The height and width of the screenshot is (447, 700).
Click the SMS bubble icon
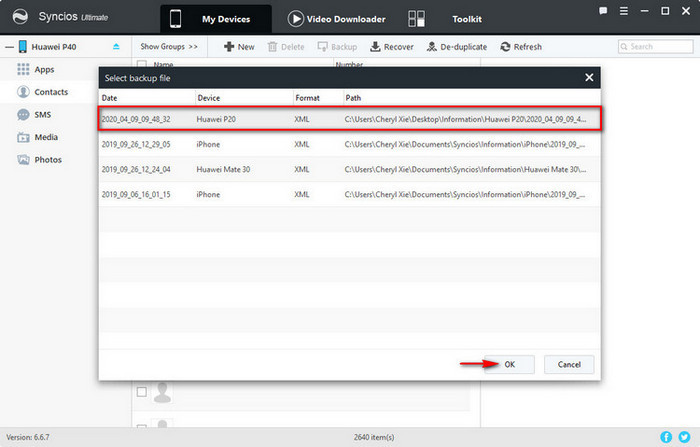23,115
